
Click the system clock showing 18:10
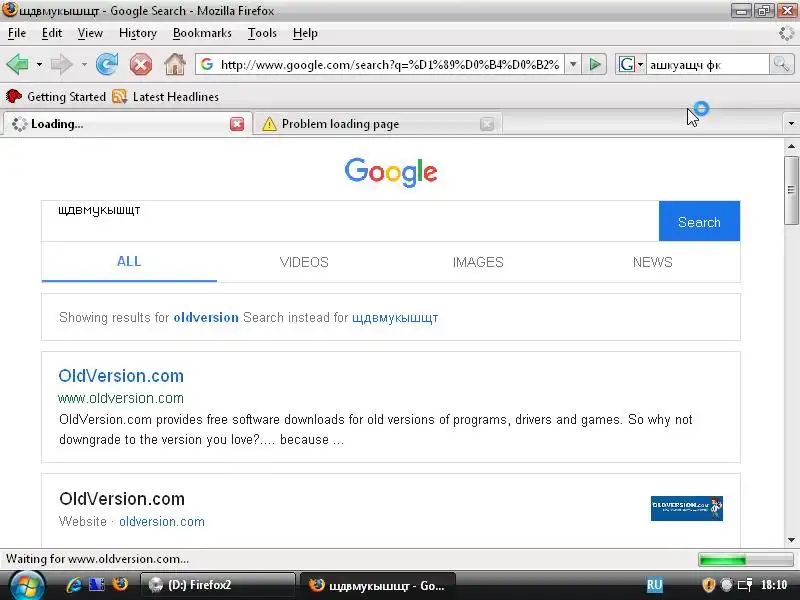click(774, 585)
